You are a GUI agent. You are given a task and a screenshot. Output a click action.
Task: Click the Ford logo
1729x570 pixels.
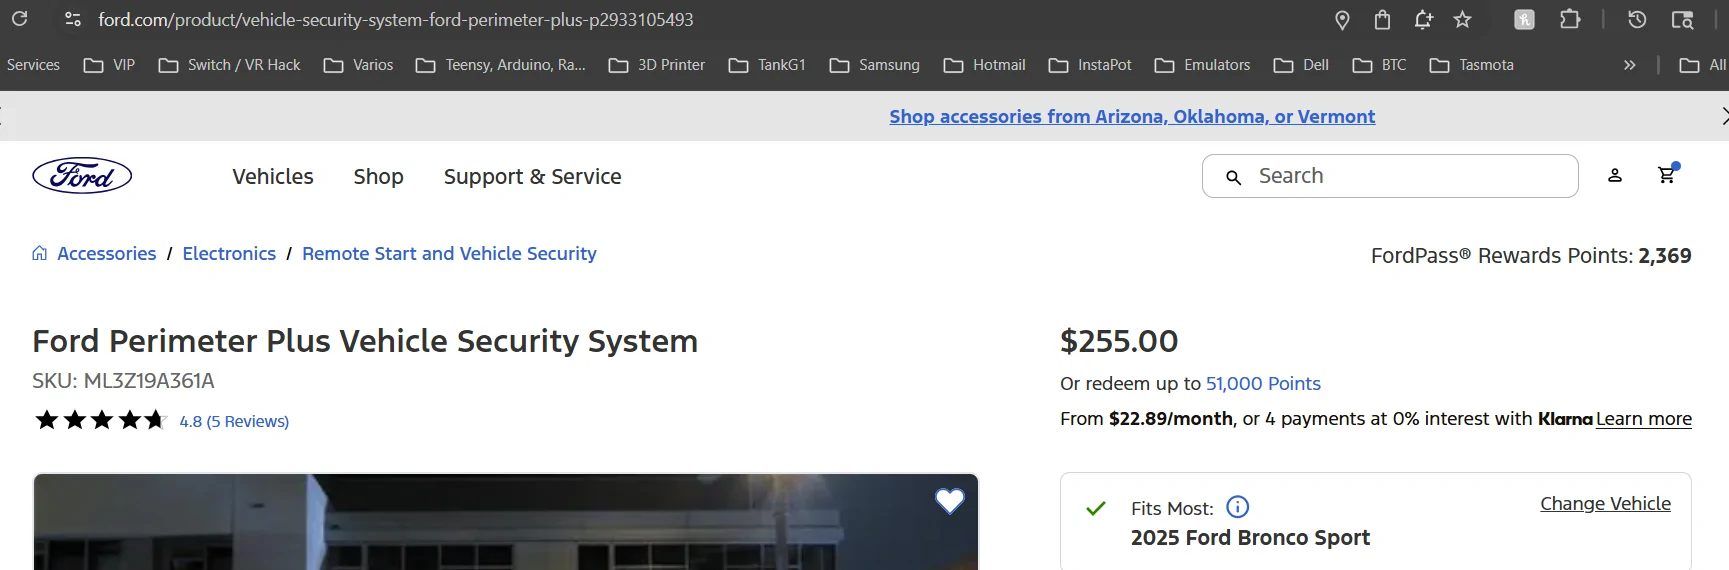point(82,176)
